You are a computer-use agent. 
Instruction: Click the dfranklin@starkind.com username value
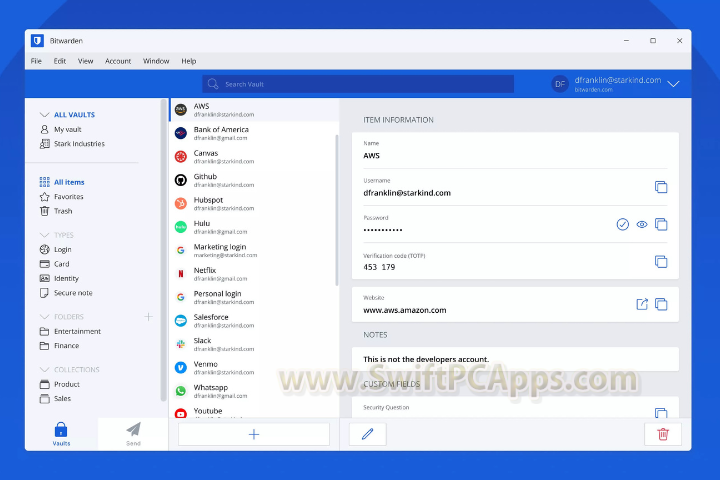tap(407, 193)
